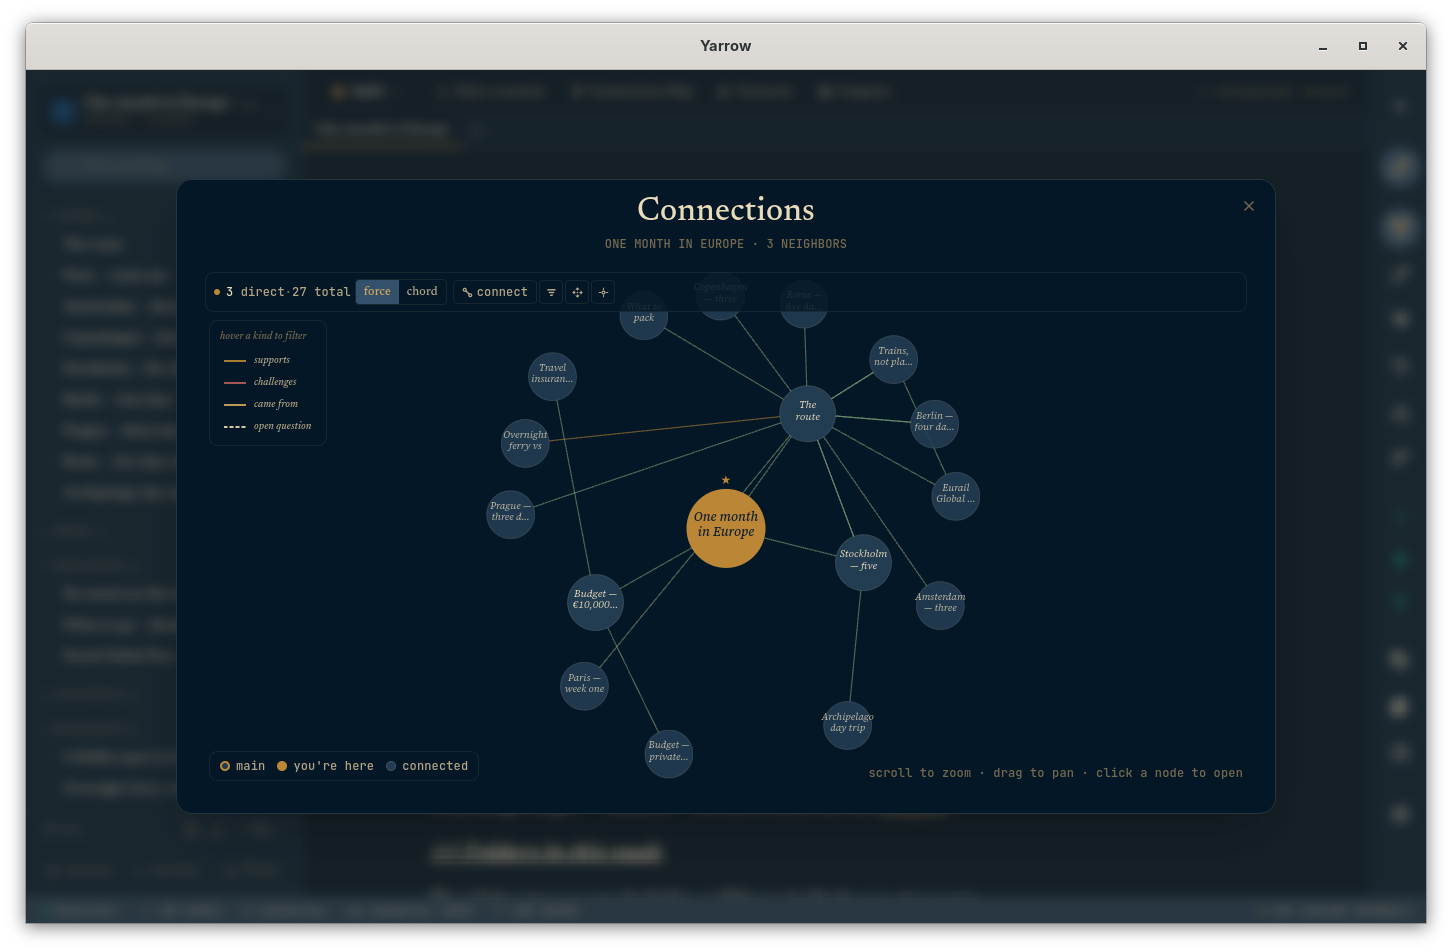1452x952 pixels.
Task: Open 'The route' node
Action: 808,413
